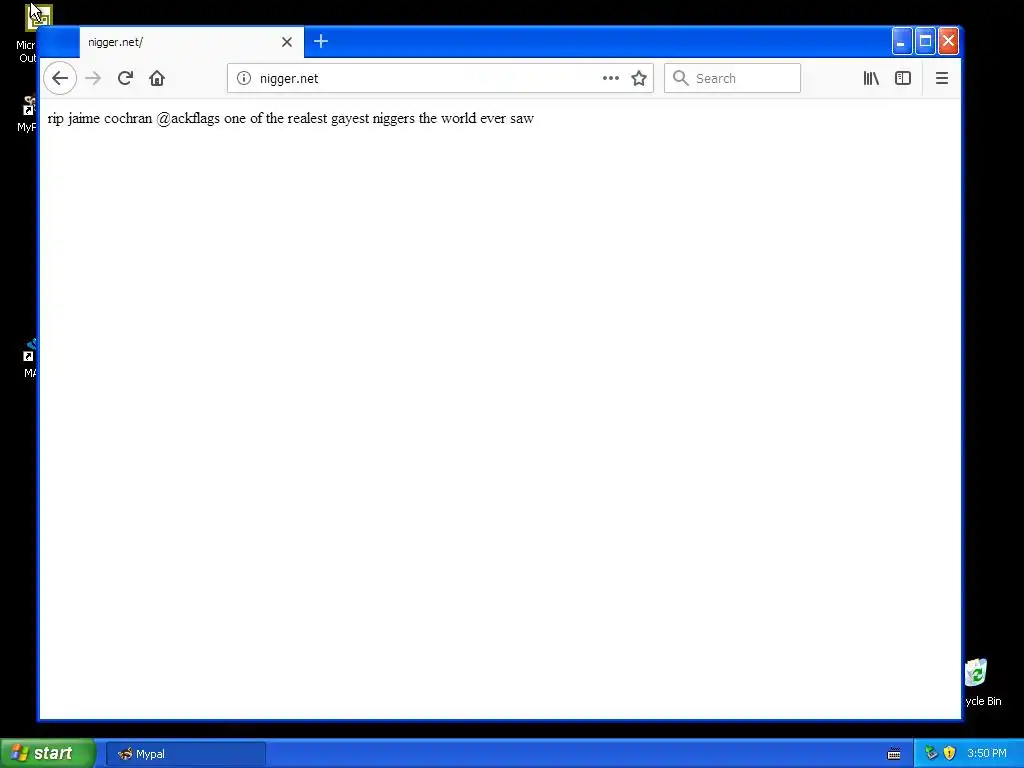Viewport: 1024px width, 768px height.
Task: Open the security shield tray alert
Action: 950,754
